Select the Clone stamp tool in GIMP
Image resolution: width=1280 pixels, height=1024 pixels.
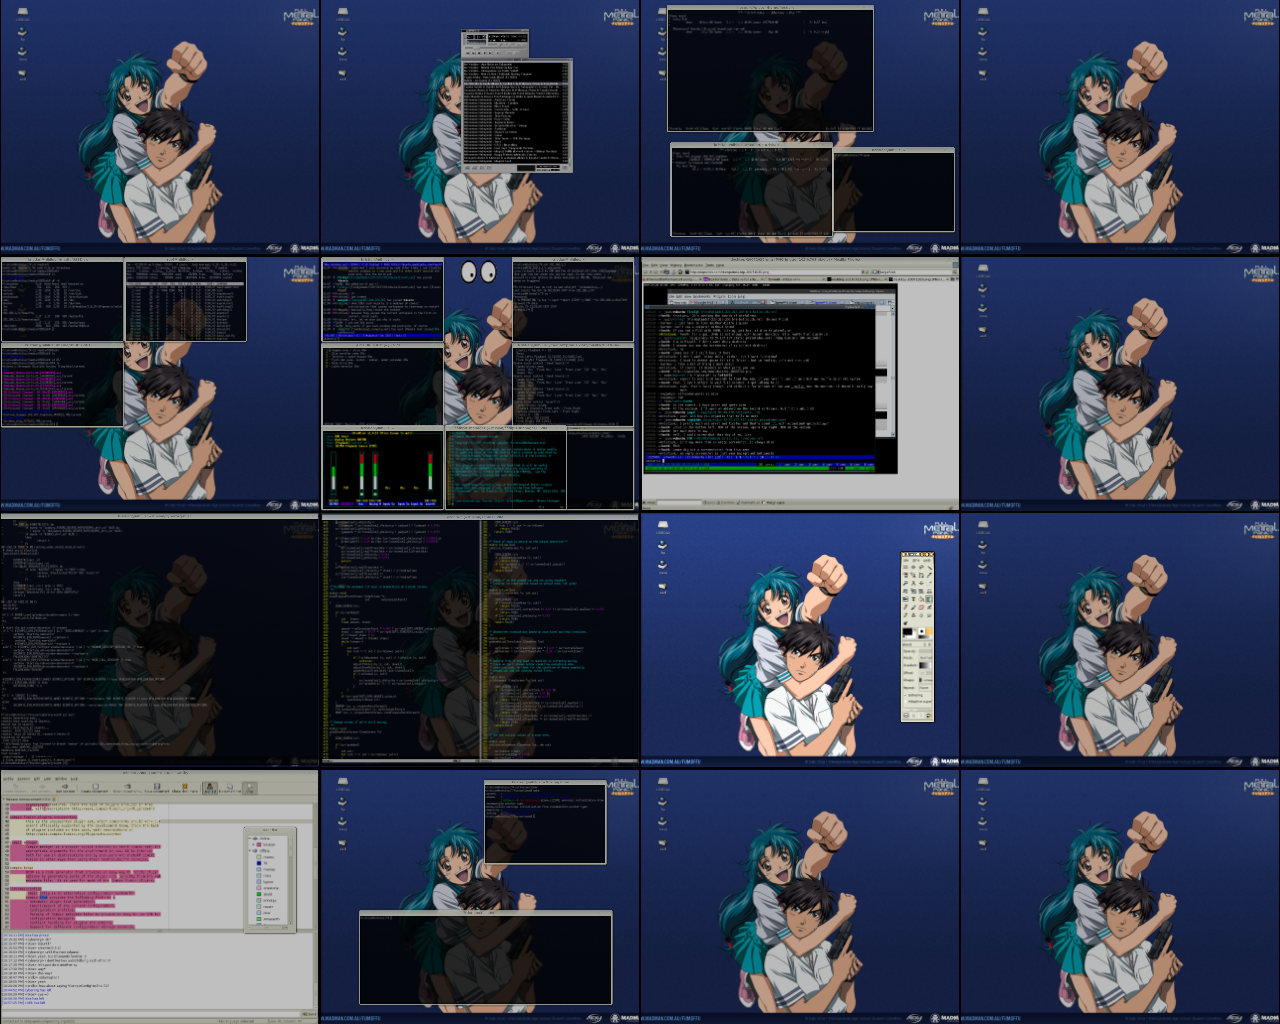tap(913, 615)
